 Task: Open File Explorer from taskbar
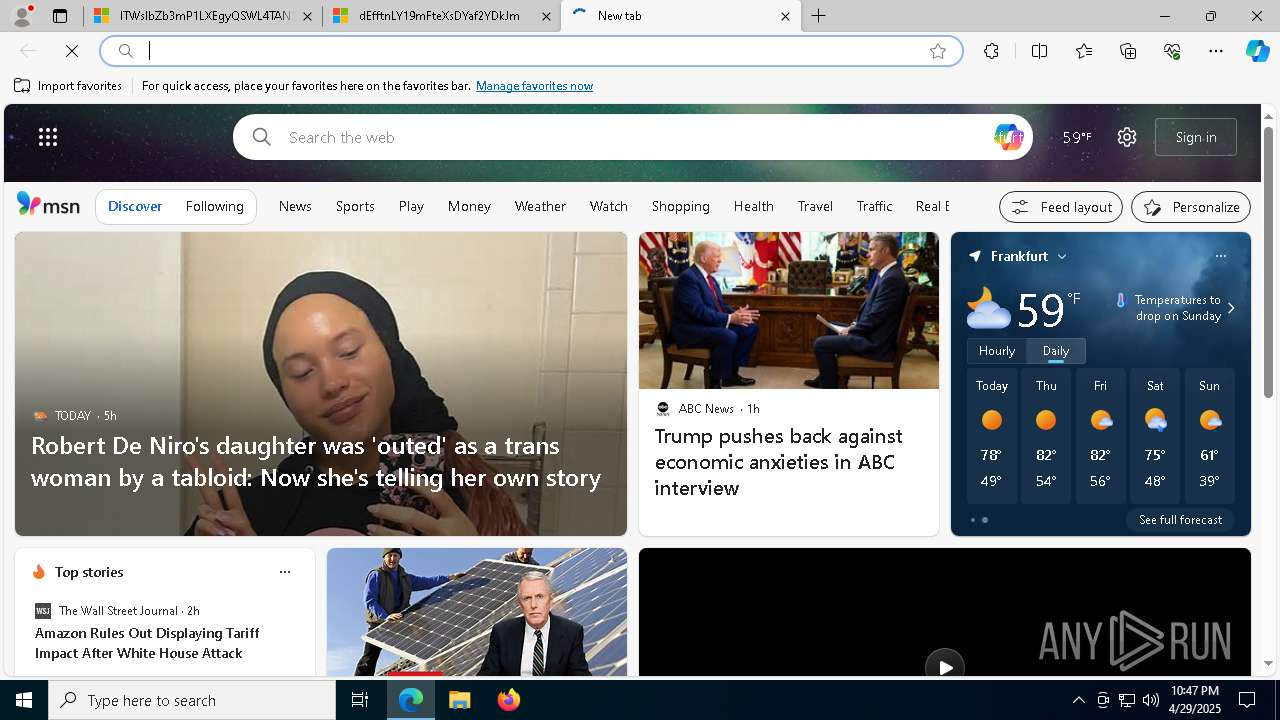click(460, 700)
